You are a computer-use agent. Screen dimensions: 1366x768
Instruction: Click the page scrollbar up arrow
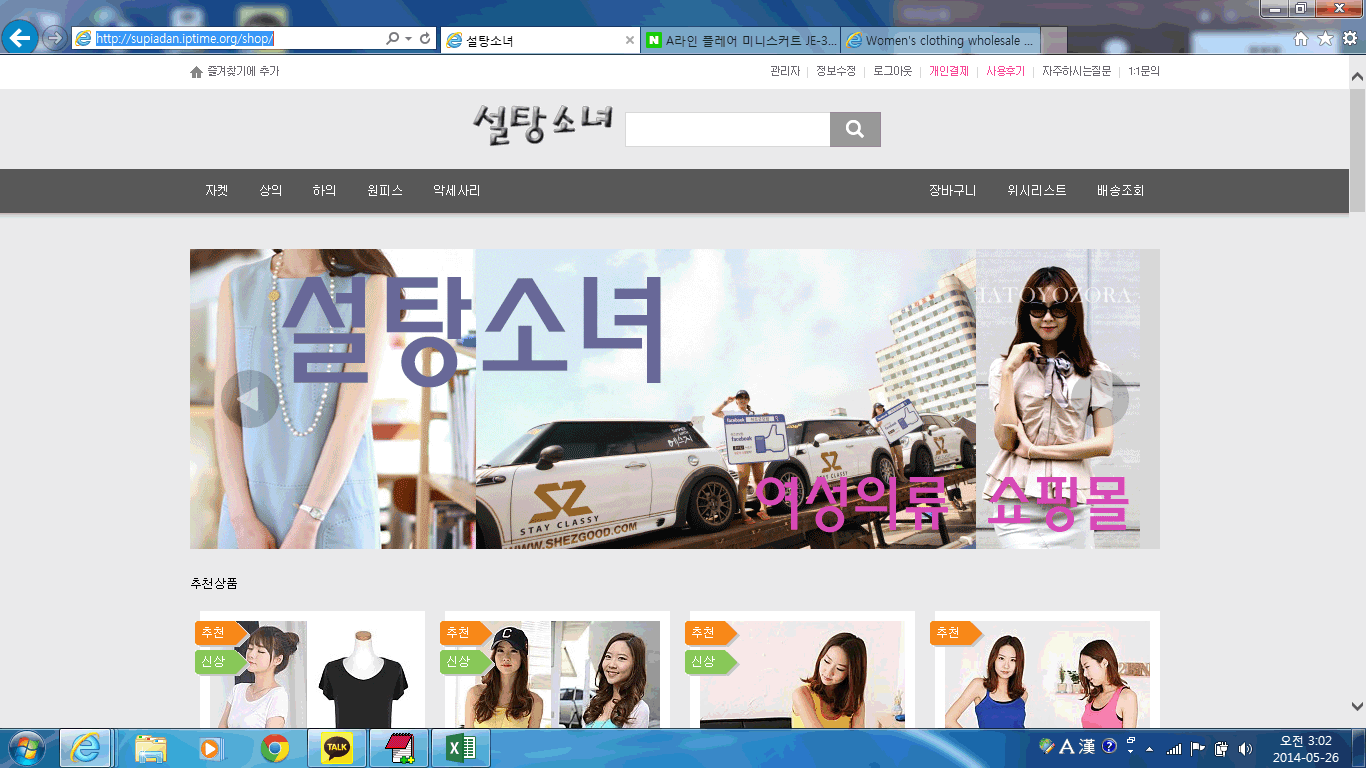pos(1357,76)
